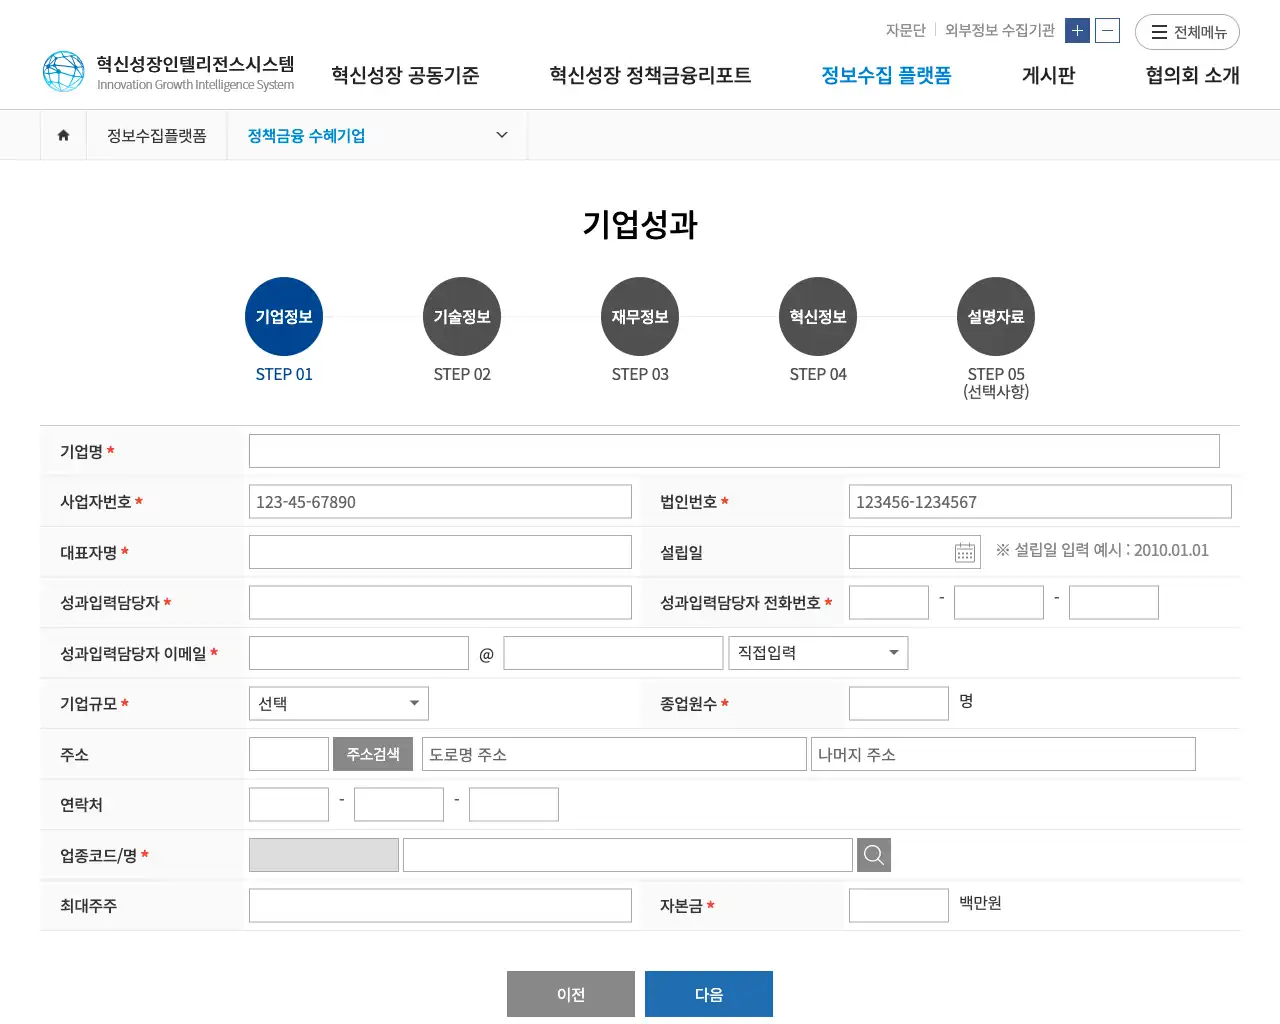The image size is (1280, 1024).
Task: Select the STEP 02 기술정보 circle
Action: coord(462,316)
